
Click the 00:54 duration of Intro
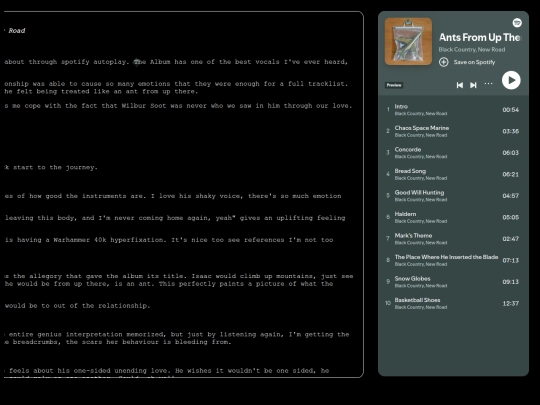510,110
